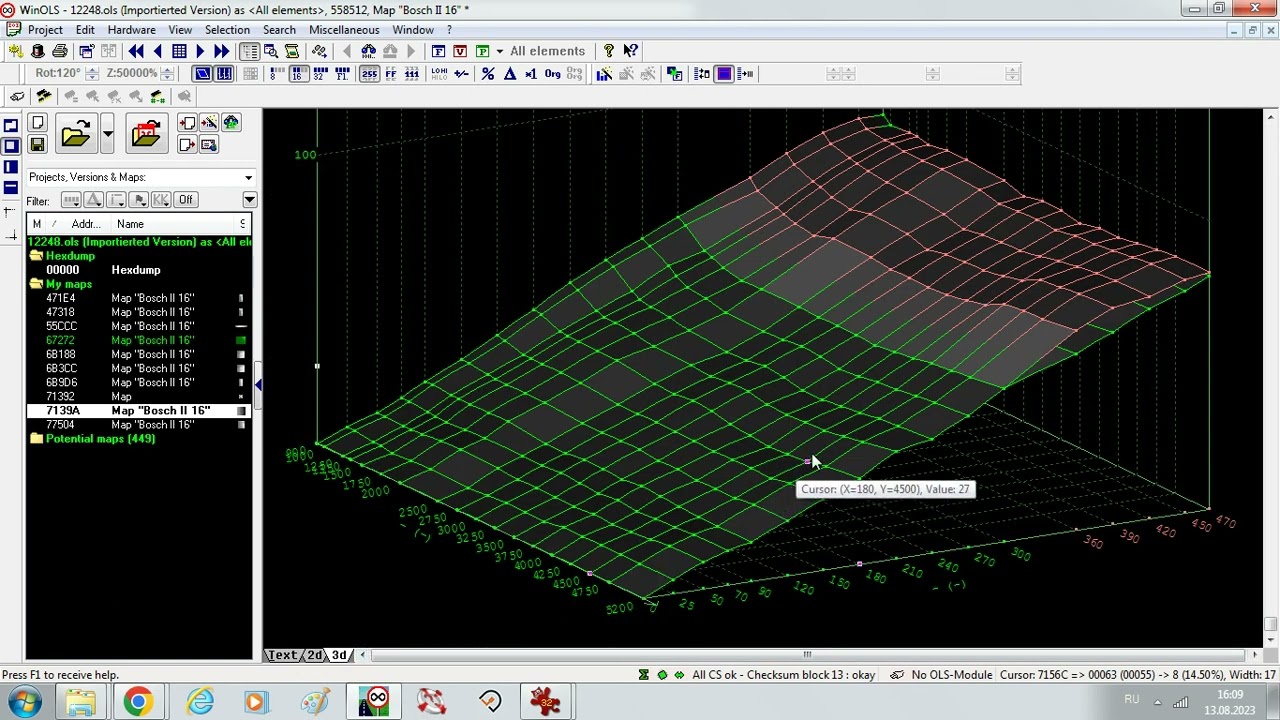
Task: Click the percent display icon
Action: [x=488, y=74]
